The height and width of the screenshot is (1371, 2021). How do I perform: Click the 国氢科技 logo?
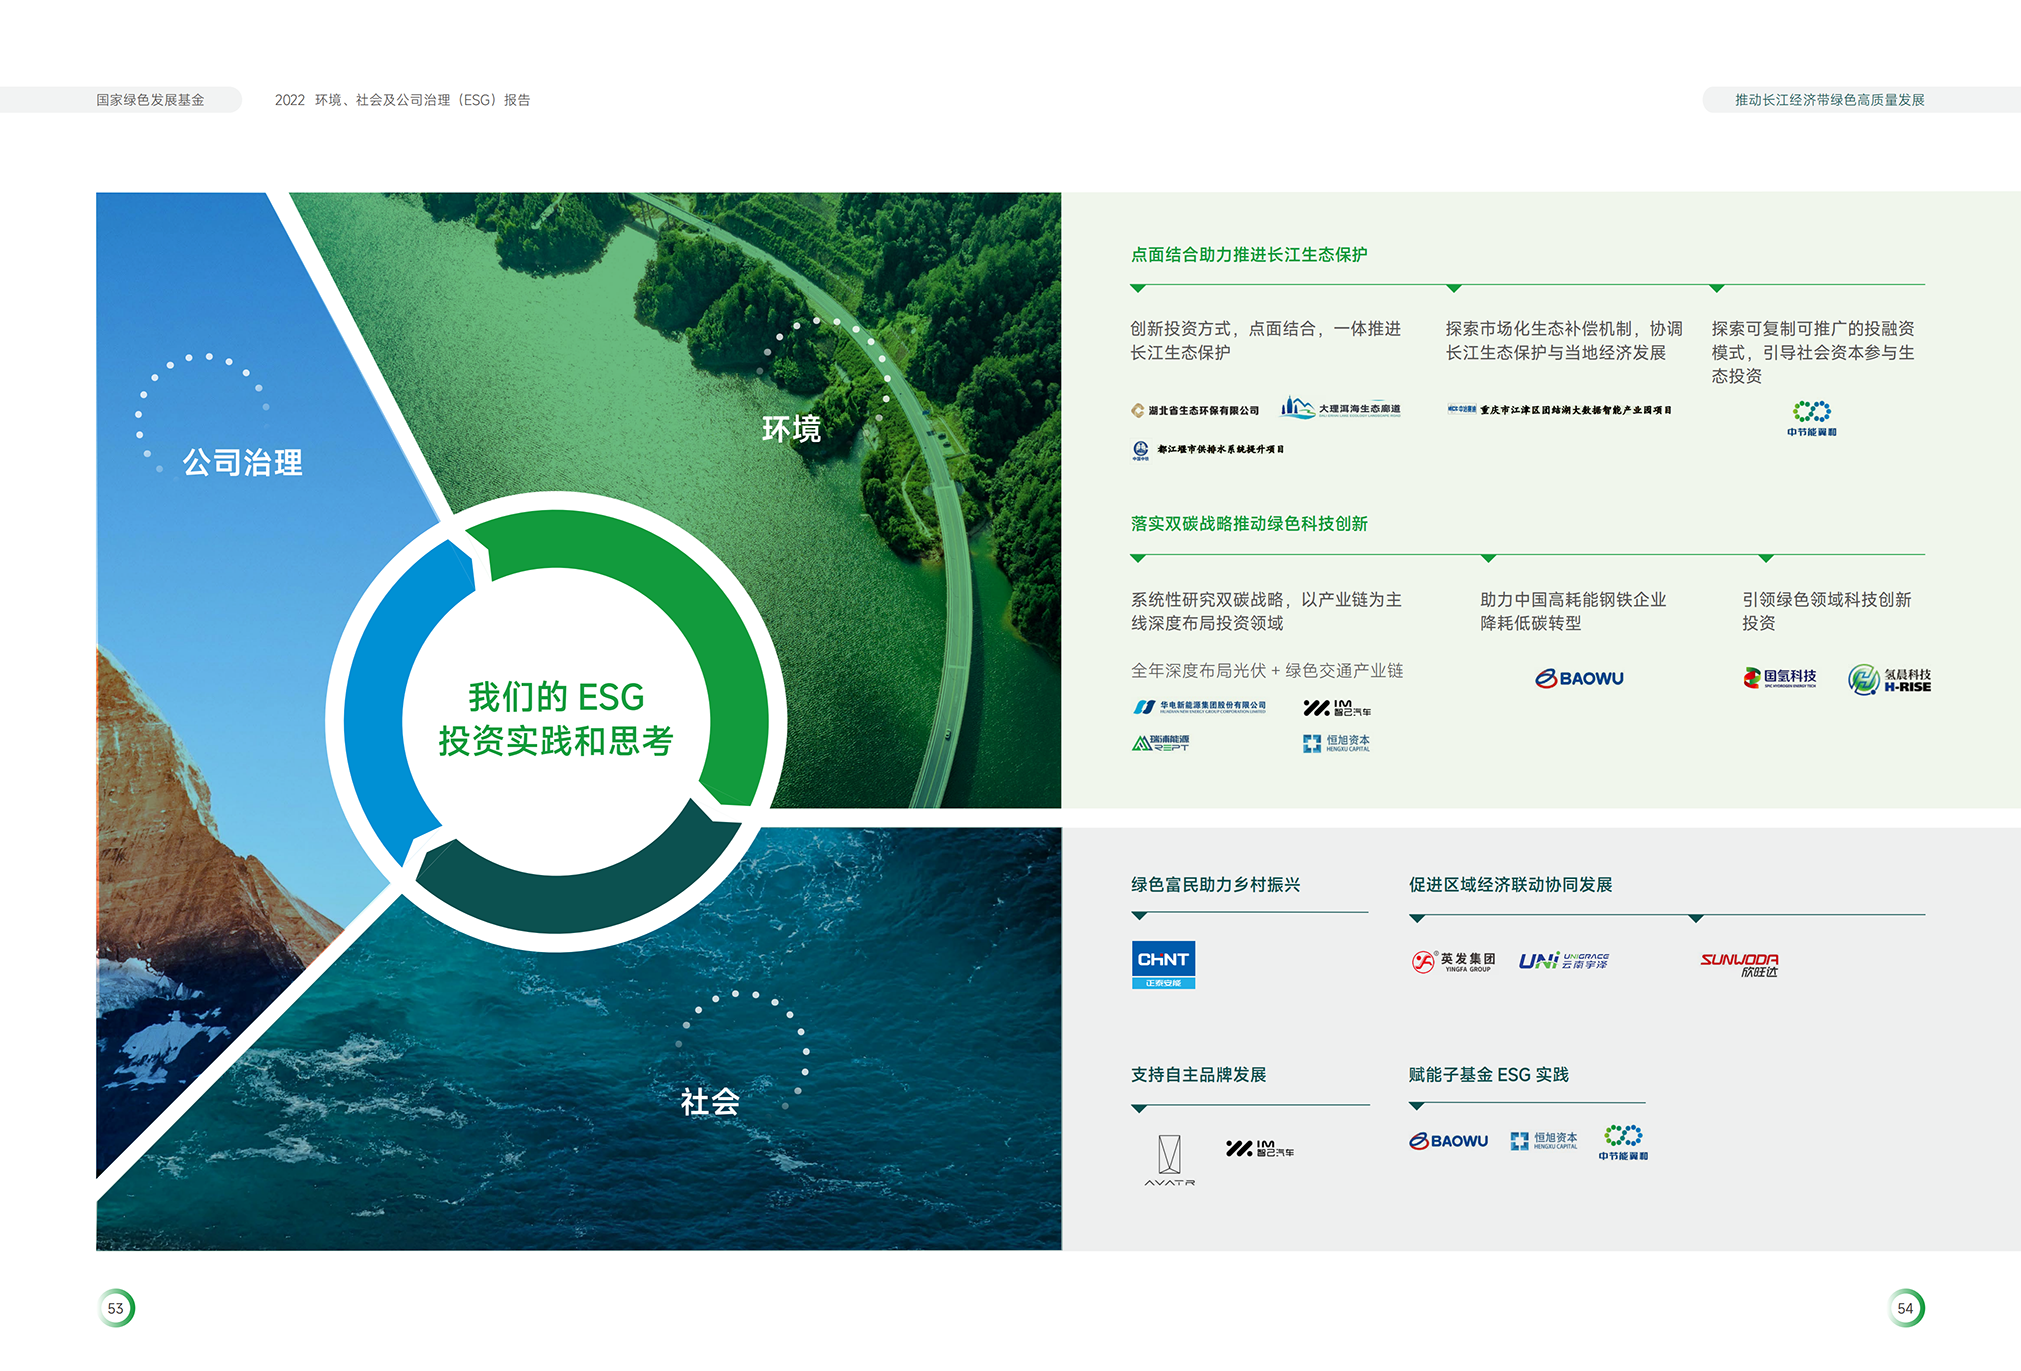(x=1779, y=678)
